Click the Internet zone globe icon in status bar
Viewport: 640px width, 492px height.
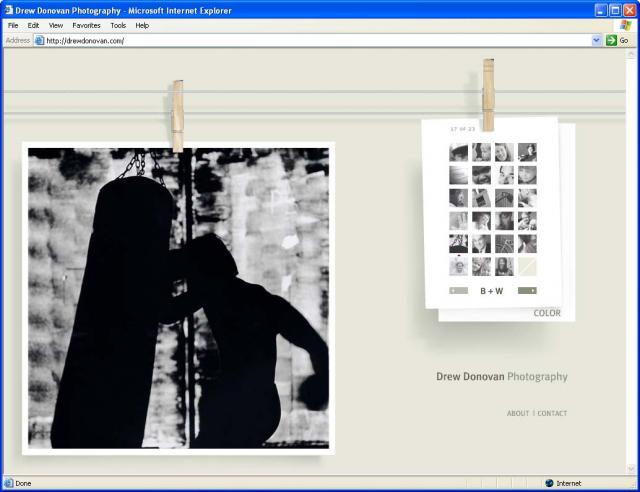(x=549, y=483)
